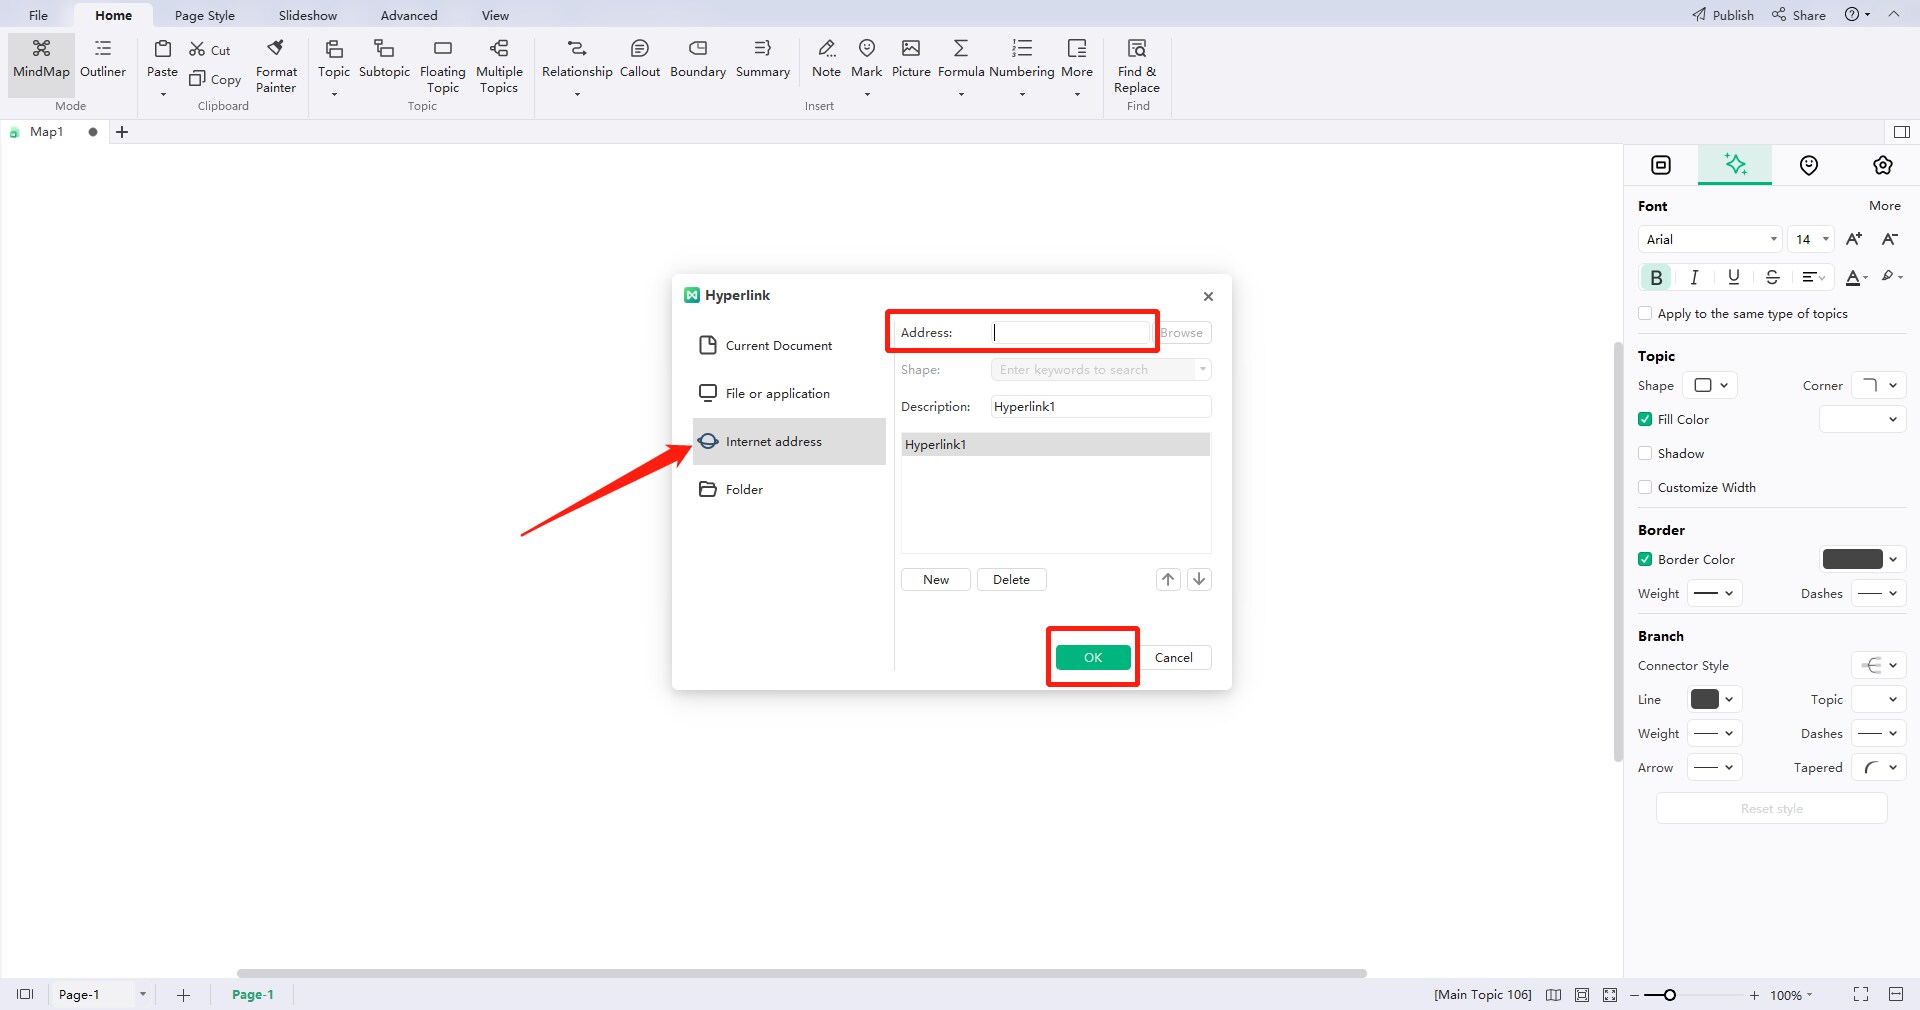Screen dimensions: 1920x1010
Task: Click the Format Painter tool
Action: coord(276,66)
